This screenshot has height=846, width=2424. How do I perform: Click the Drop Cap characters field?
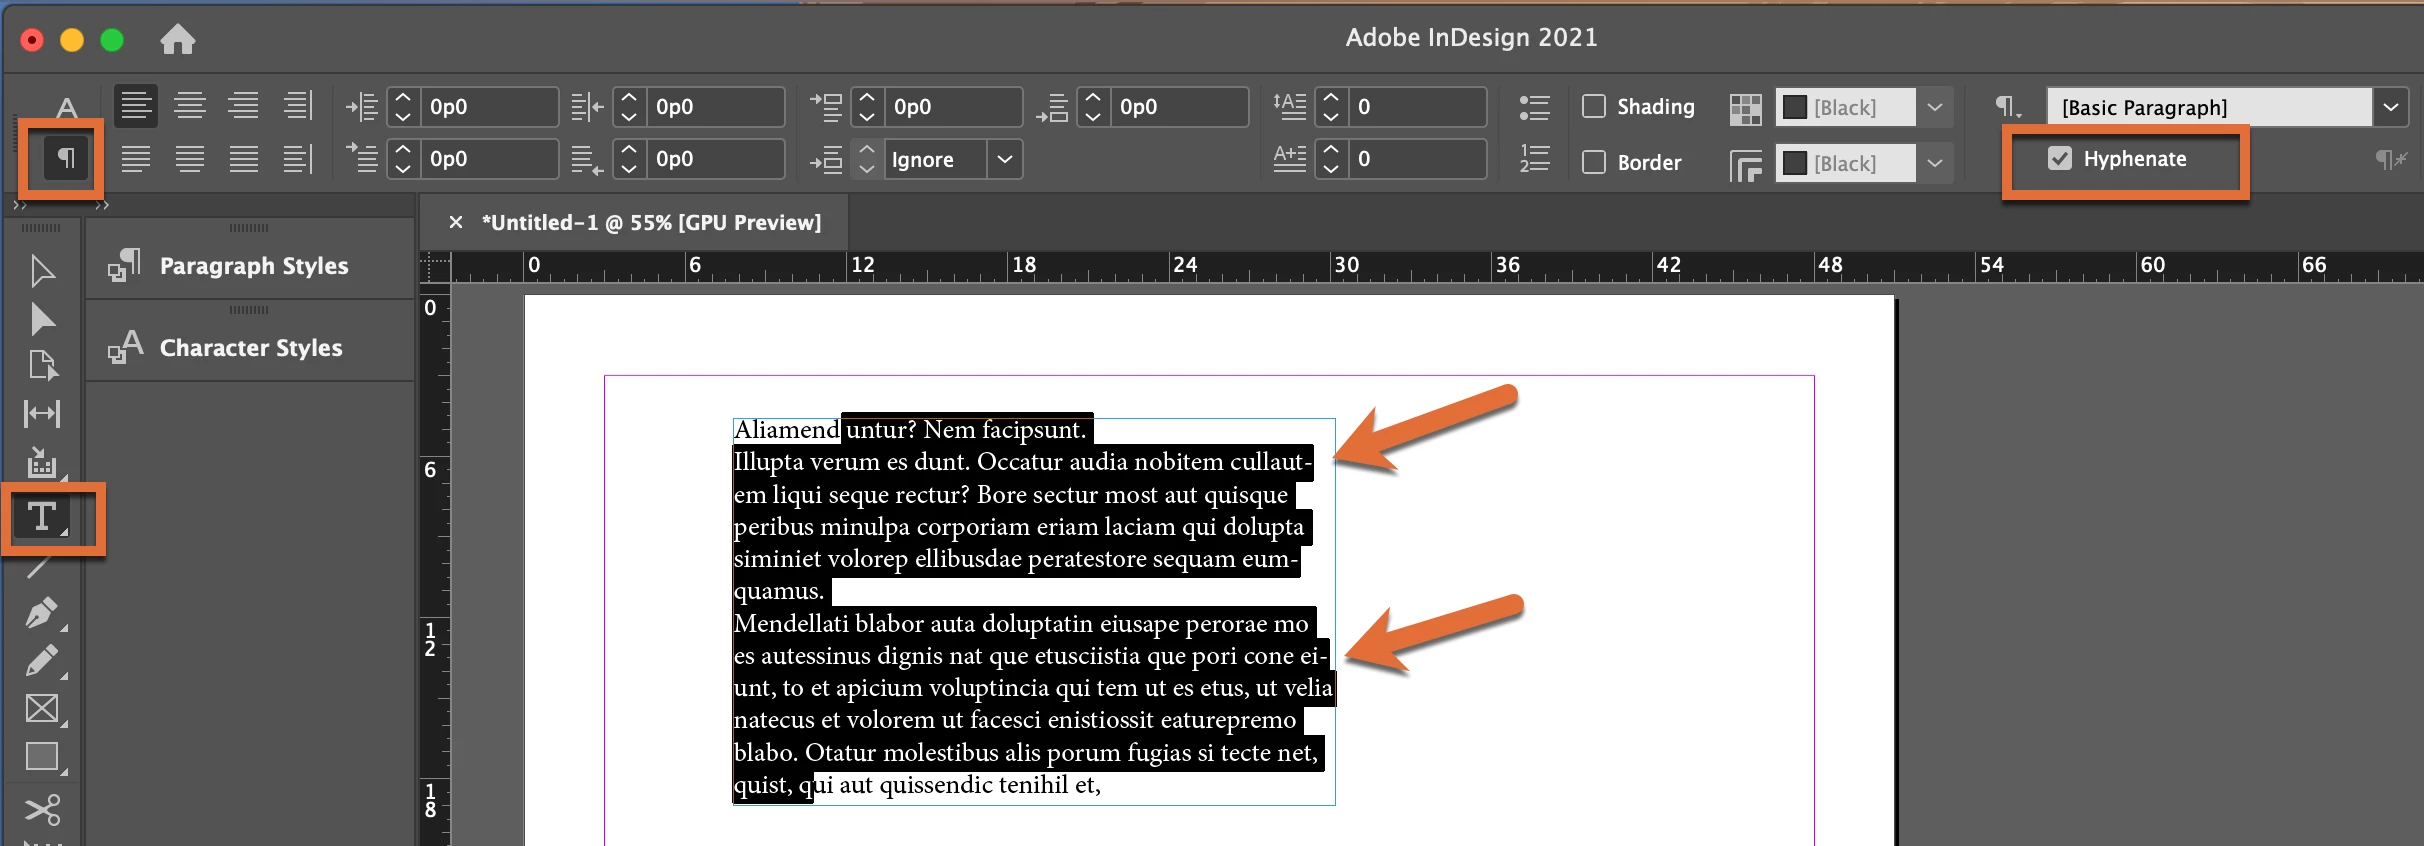(1417, 159)
